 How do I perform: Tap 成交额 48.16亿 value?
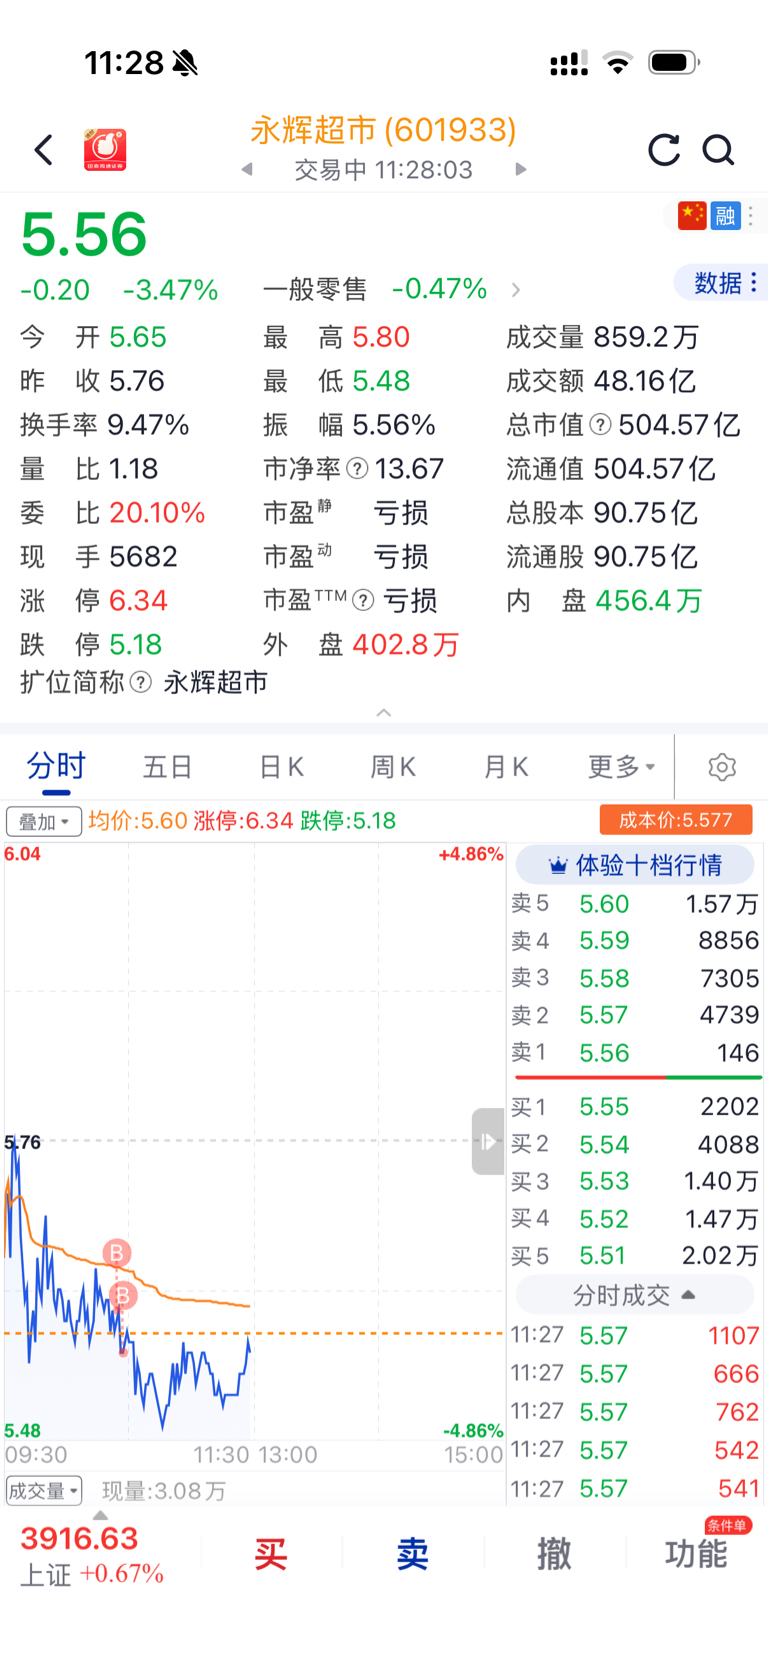(x=645, y=381)
